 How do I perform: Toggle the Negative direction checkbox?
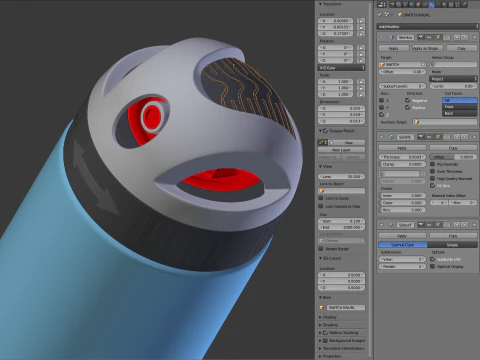coord(407,100)
